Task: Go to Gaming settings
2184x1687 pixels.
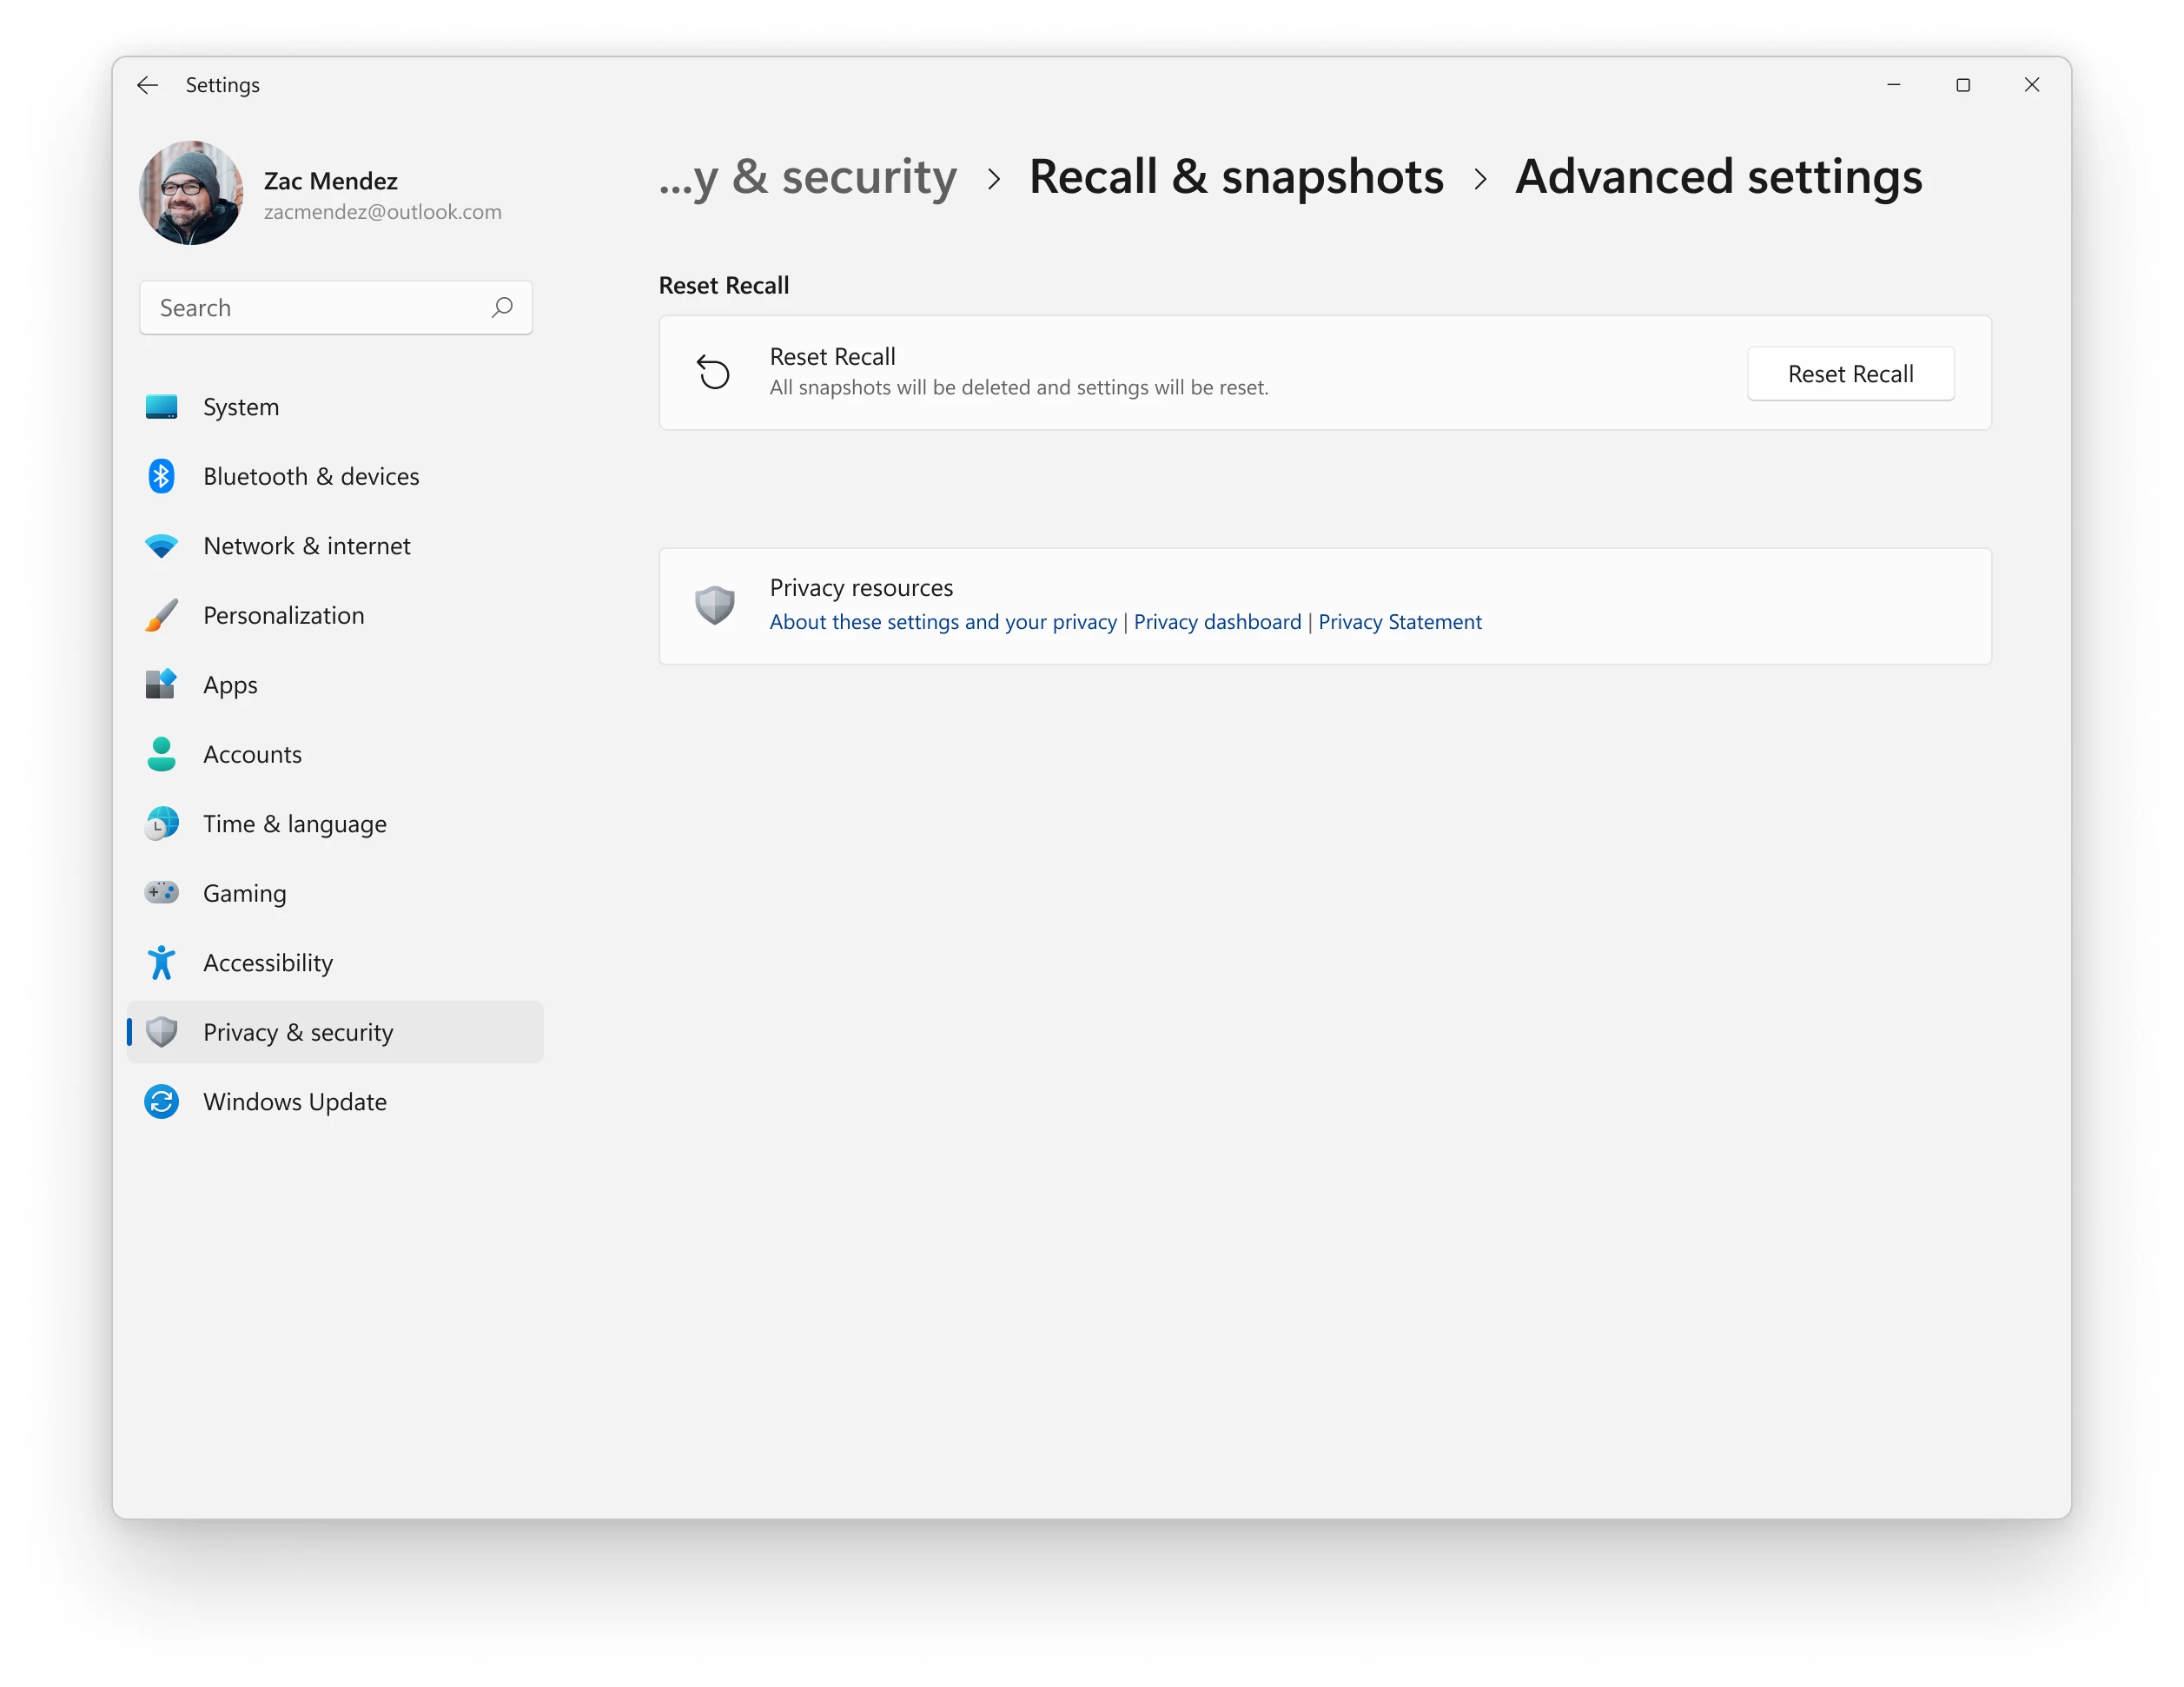Action: pyautogui.click(x=335, y=893)
